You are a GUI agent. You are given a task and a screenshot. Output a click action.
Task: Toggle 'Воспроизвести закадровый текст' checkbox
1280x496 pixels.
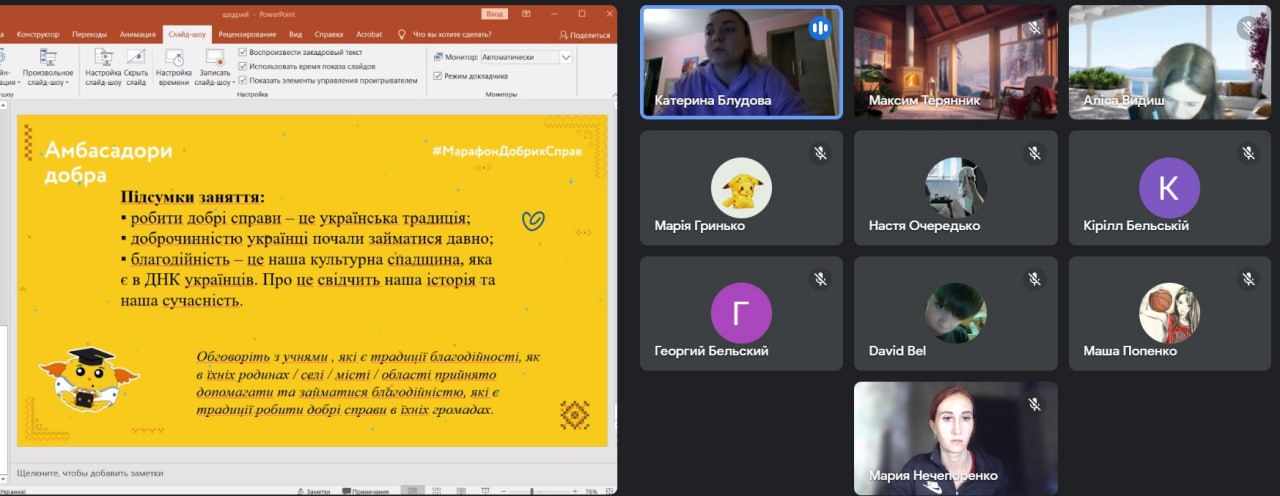[x=243, y=51]
